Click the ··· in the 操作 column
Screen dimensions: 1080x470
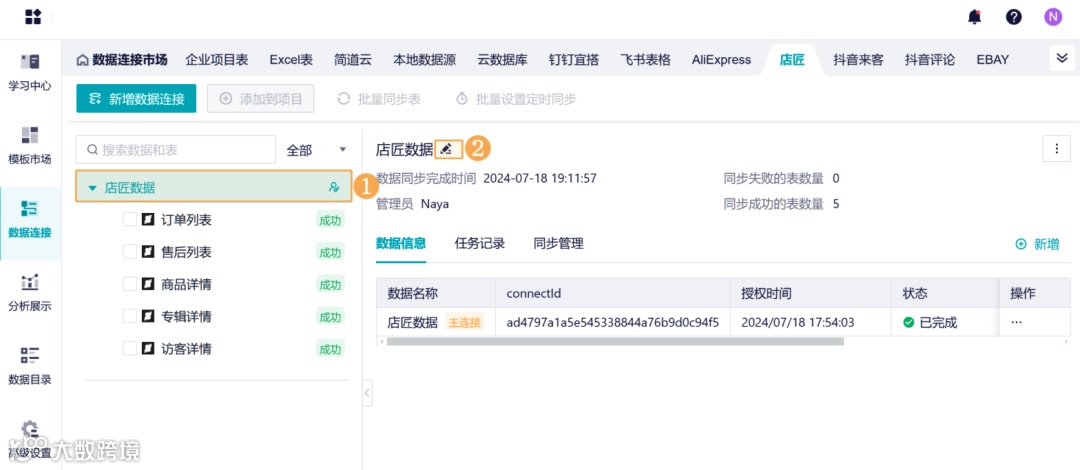click(x=1017, y=322)
